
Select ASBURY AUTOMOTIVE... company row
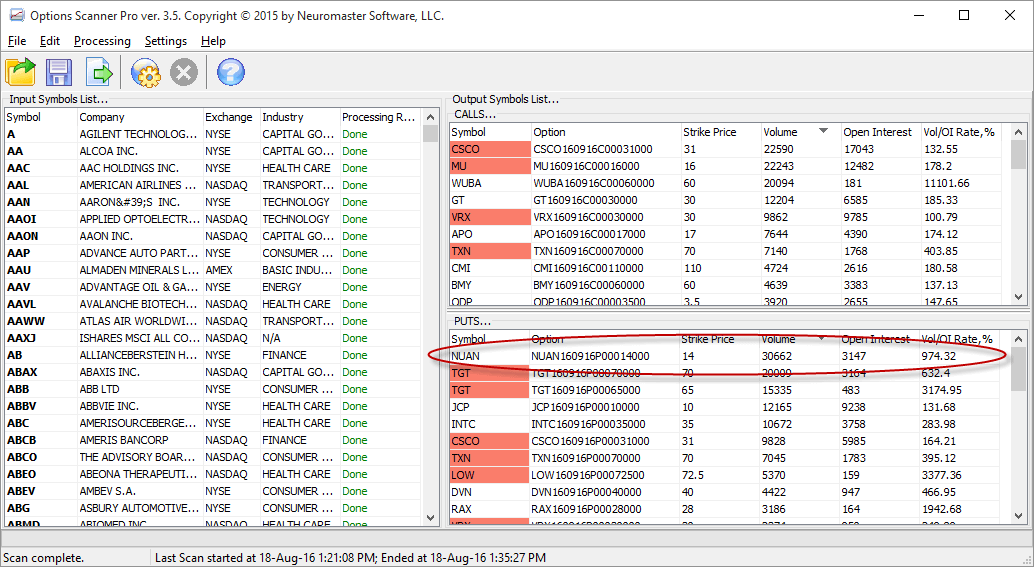(213, 508)
